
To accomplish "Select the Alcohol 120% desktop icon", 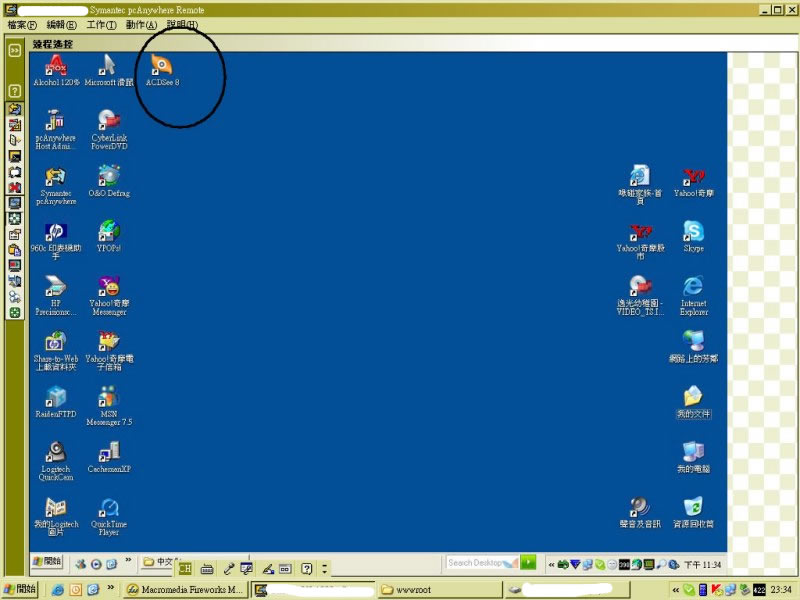I will [56, 66].
